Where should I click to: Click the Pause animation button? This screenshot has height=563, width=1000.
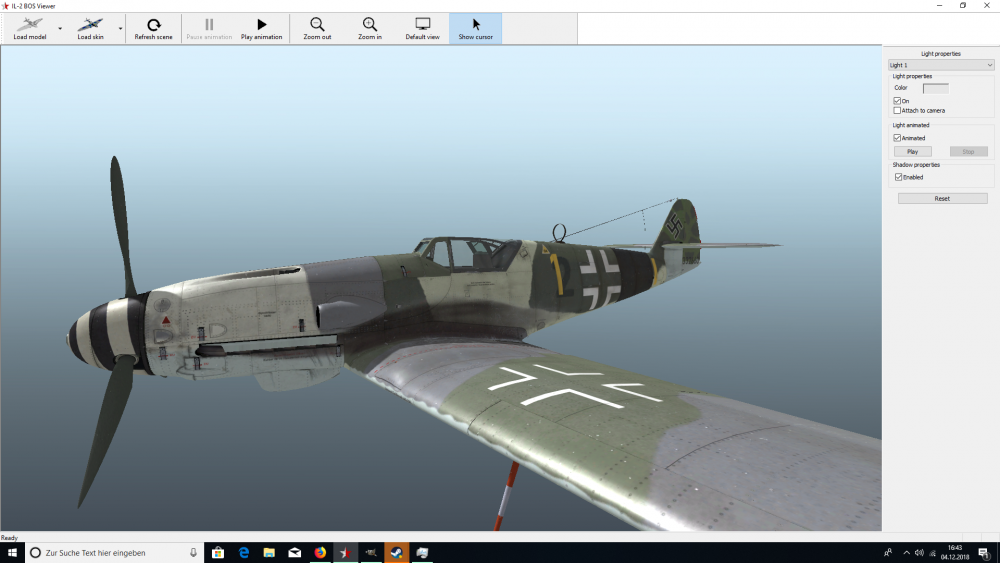pyautogui.click(x=209, y=29)
